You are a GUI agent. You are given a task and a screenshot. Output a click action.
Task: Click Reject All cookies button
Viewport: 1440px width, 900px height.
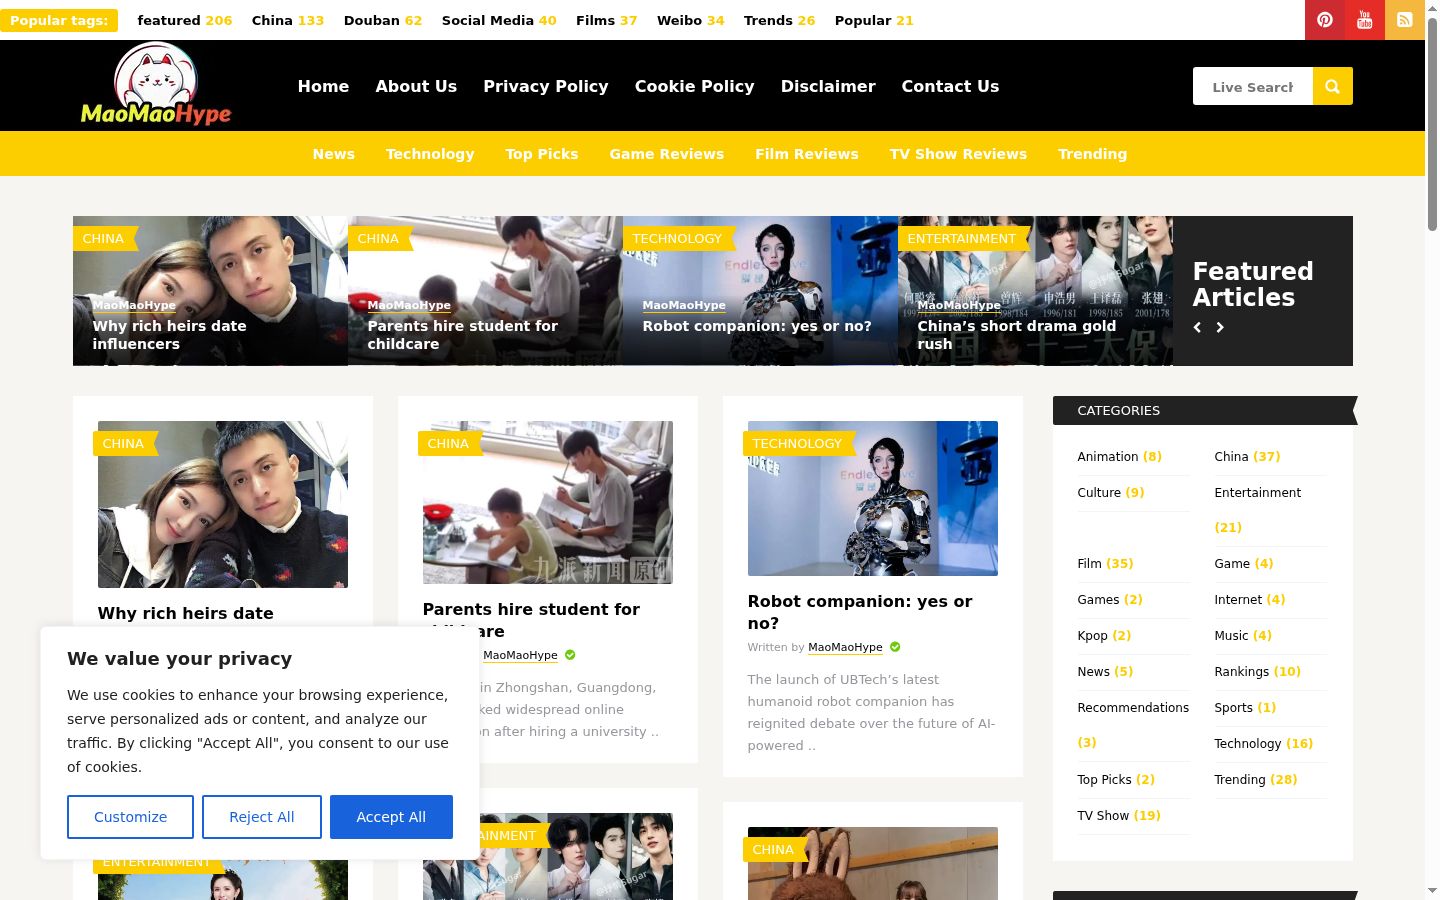coord(262,817)
